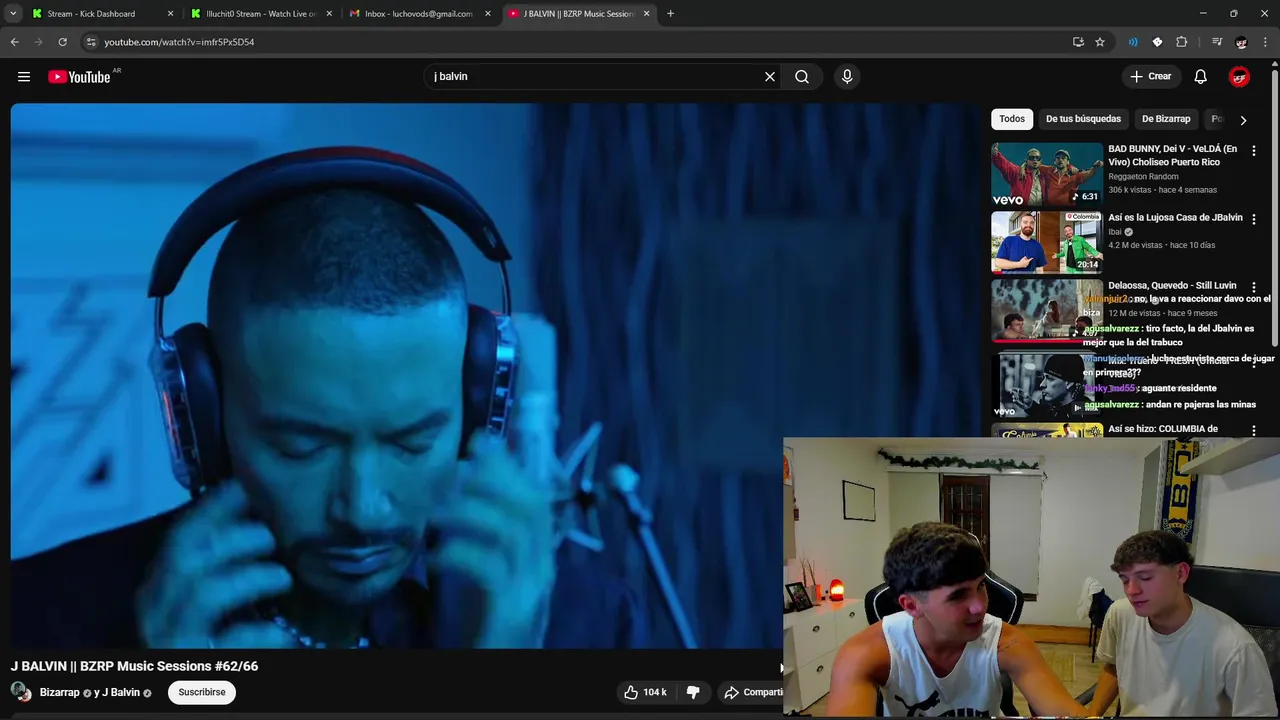Click the install app icon in address bar
The width and height of the screenshot is (1280, 720).
click(1078, 42)
